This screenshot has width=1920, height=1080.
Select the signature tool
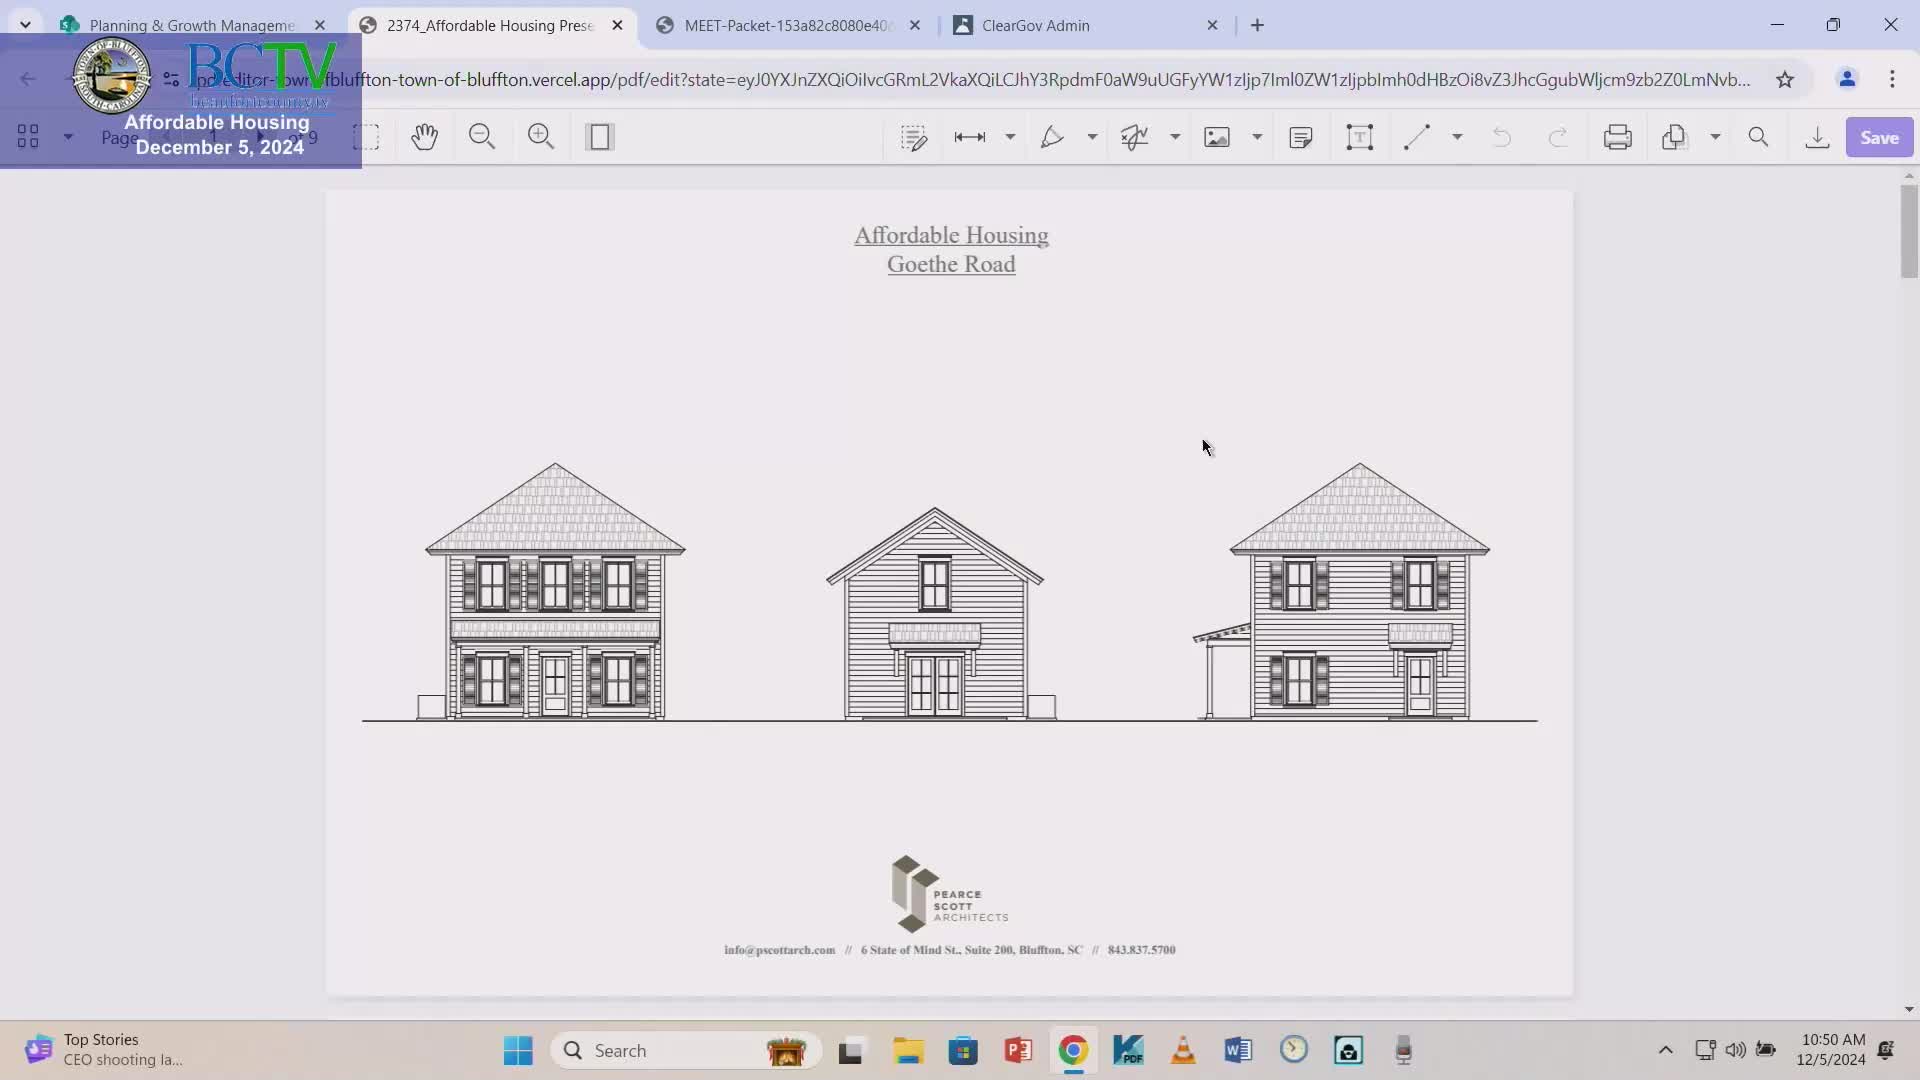[1134, 137]
